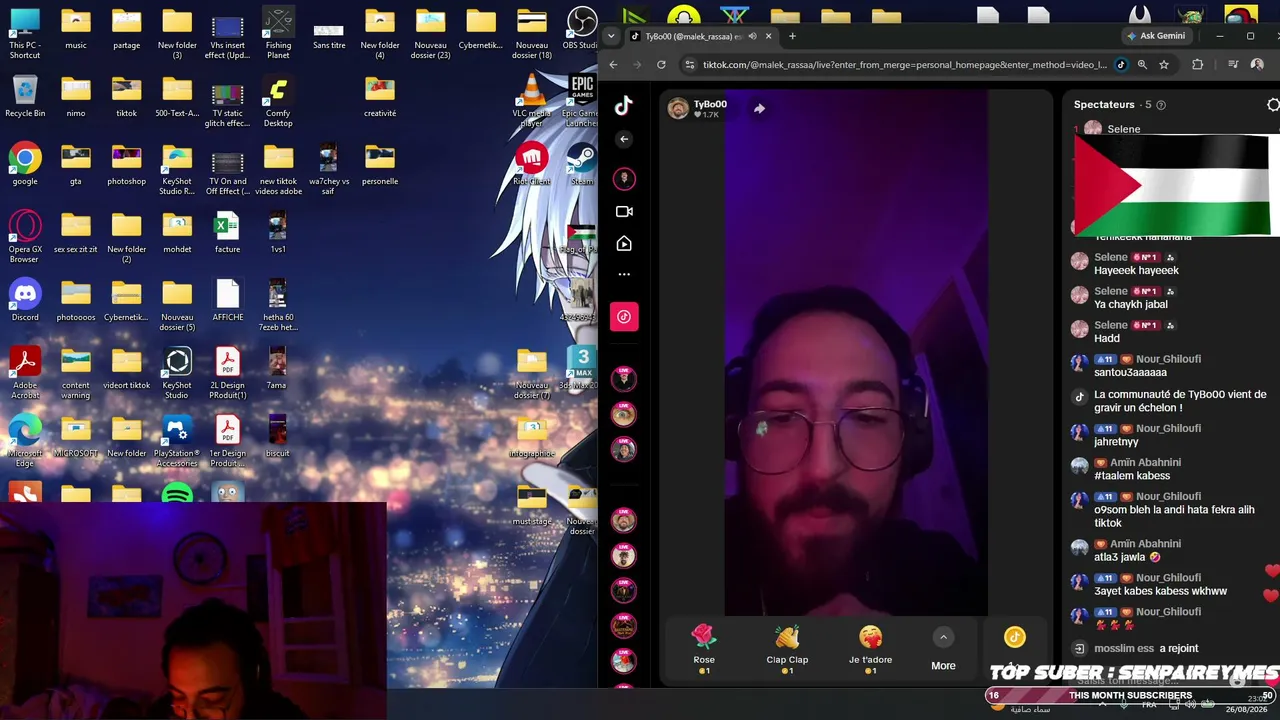
Task: Send a Rose gift
Action: (704, 648)
